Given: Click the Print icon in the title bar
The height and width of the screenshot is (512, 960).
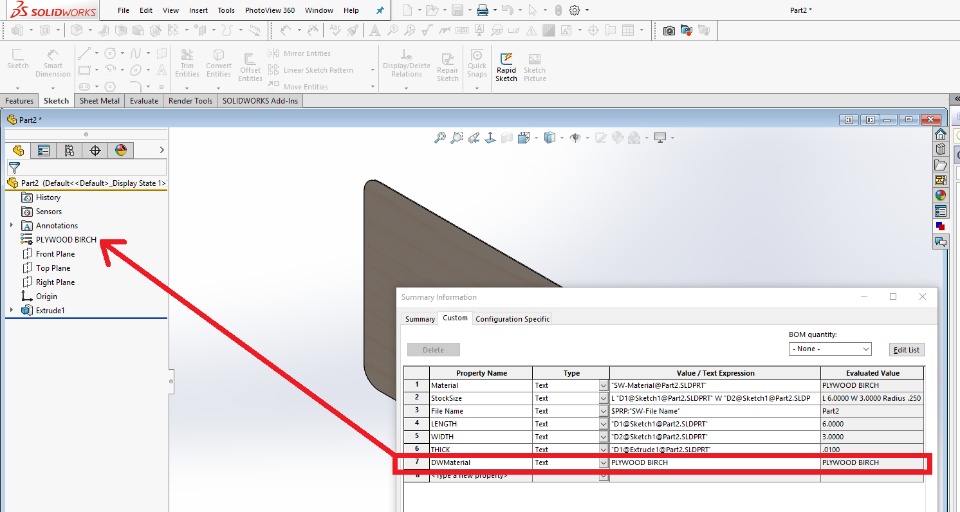Looking at the screenshot, I should click(482, 10).
